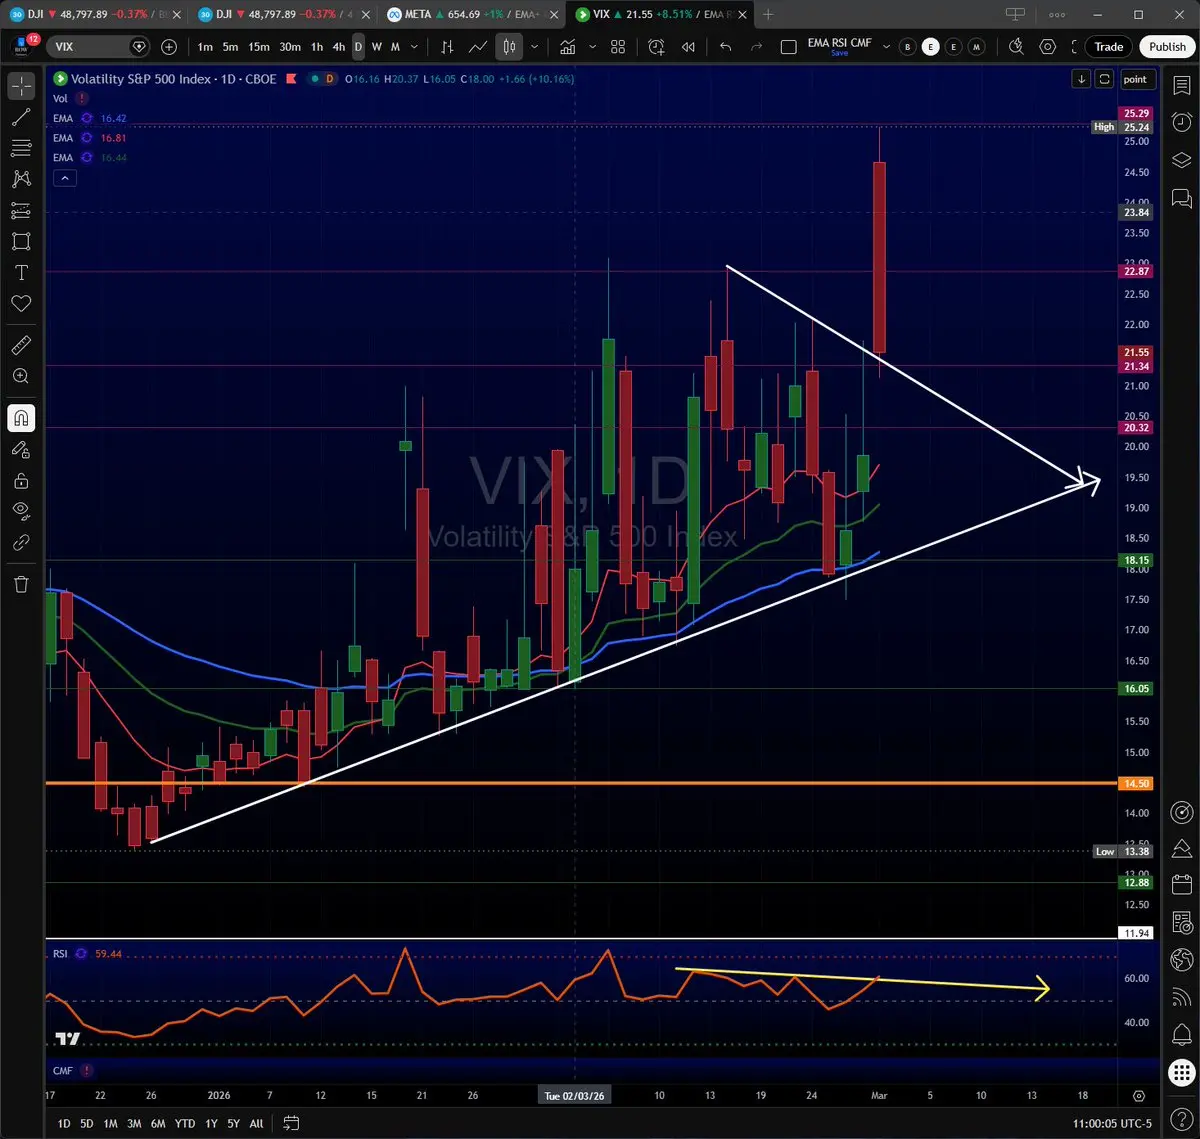Toggle stay in drawing mode

[x=20, y=450]
